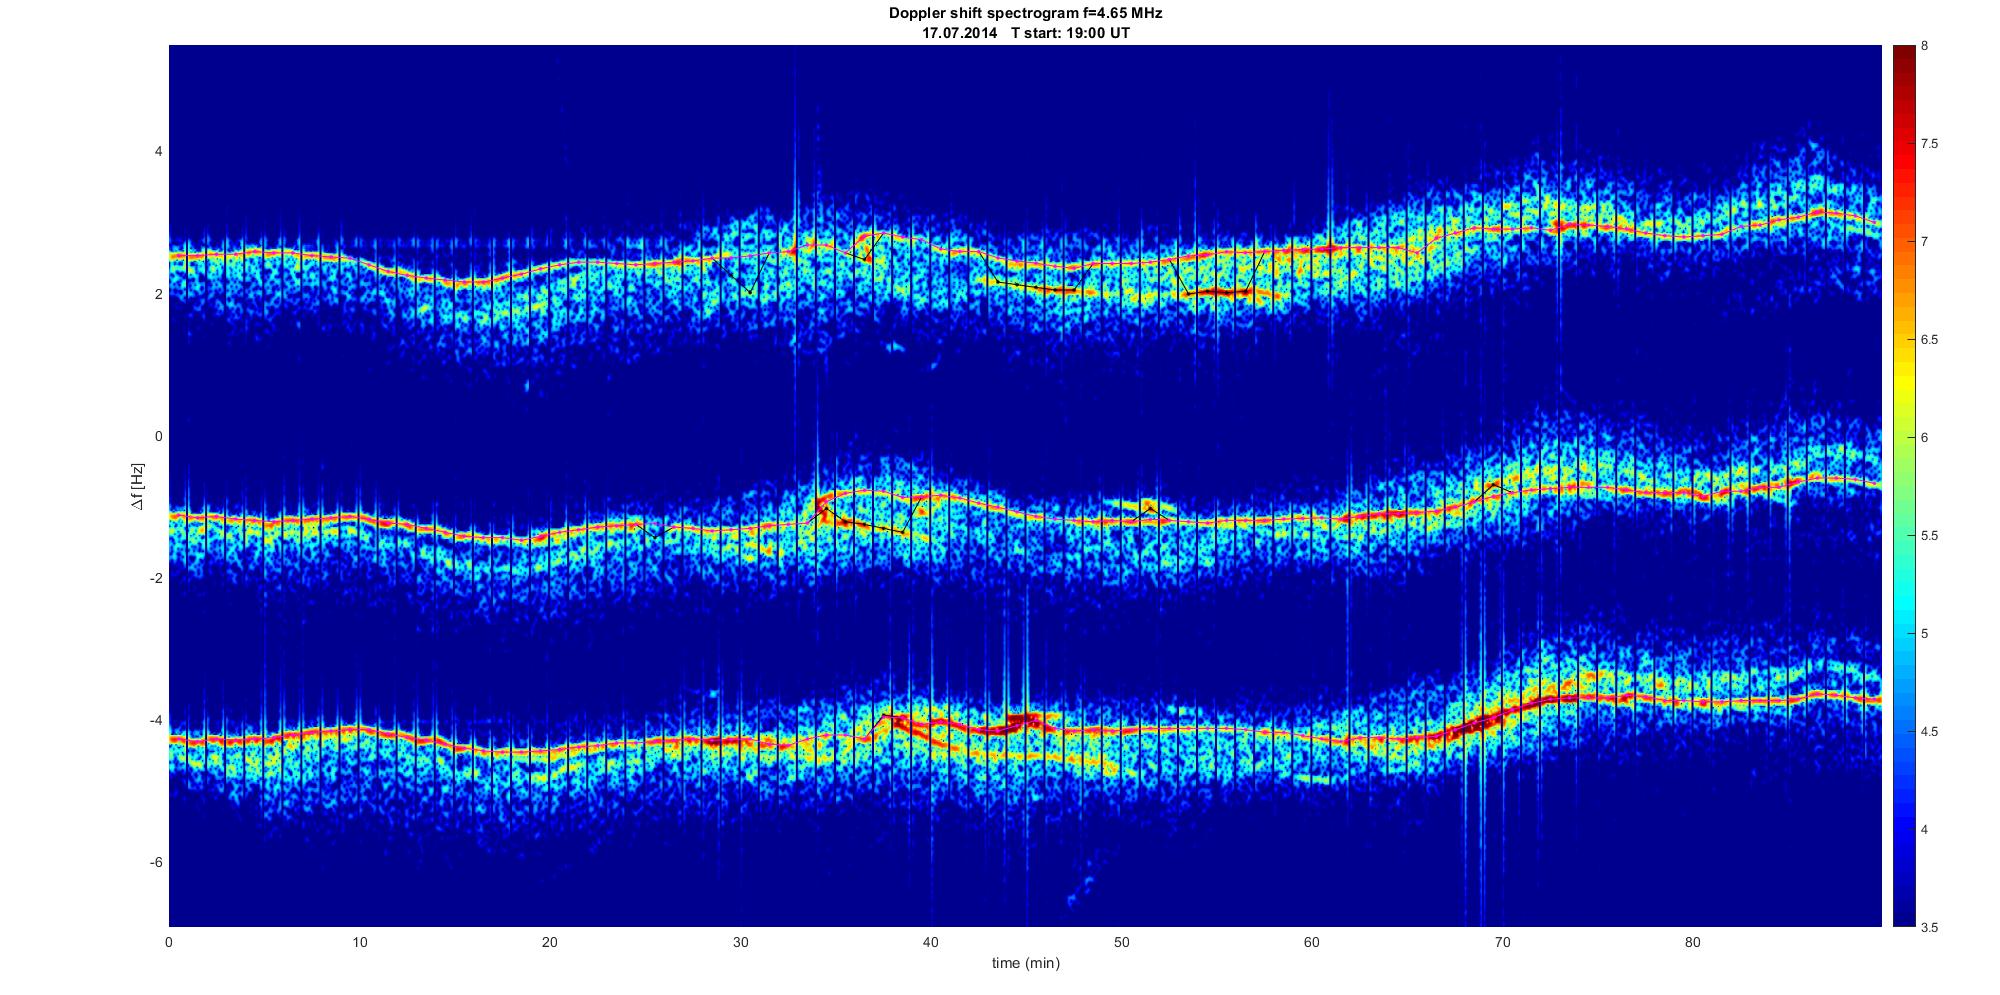Click the y-axis tick label '-2'

155,579
